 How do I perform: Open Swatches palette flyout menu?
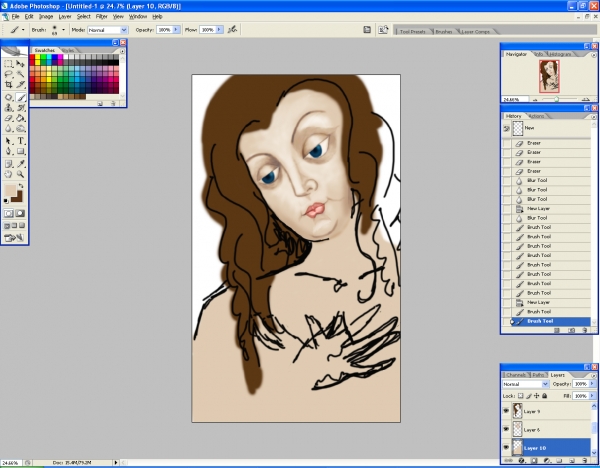122,51
